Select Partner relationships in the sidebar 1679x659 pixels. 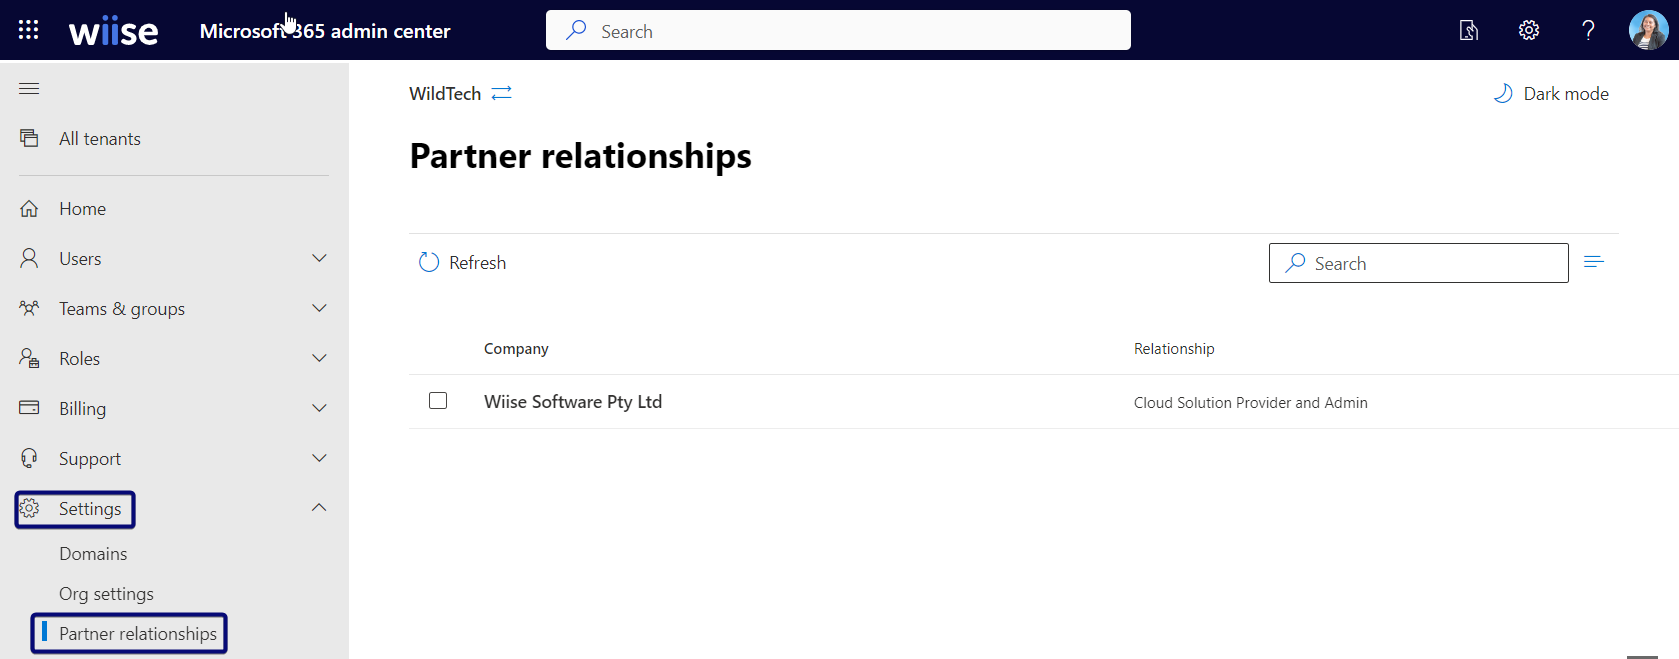[x=138, y=634]
